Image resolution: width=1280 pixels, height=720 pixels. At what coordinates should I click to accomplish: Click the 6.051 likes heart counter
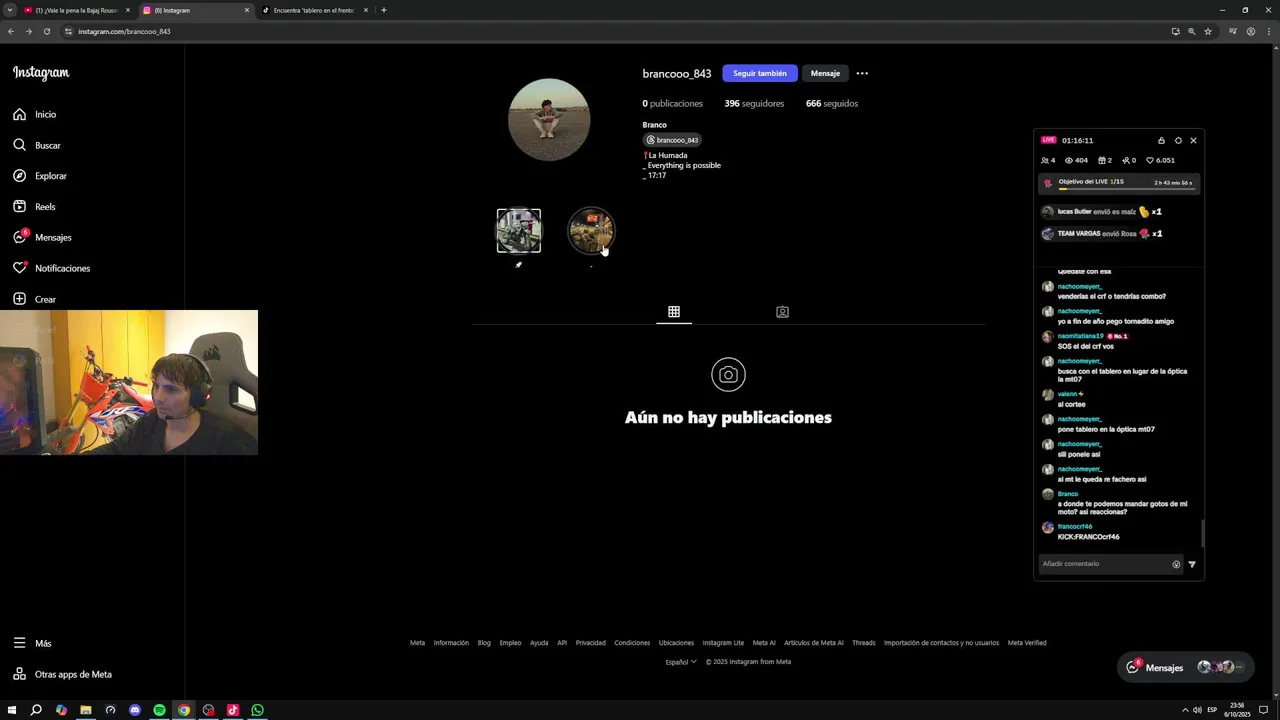click(1160, 160)
